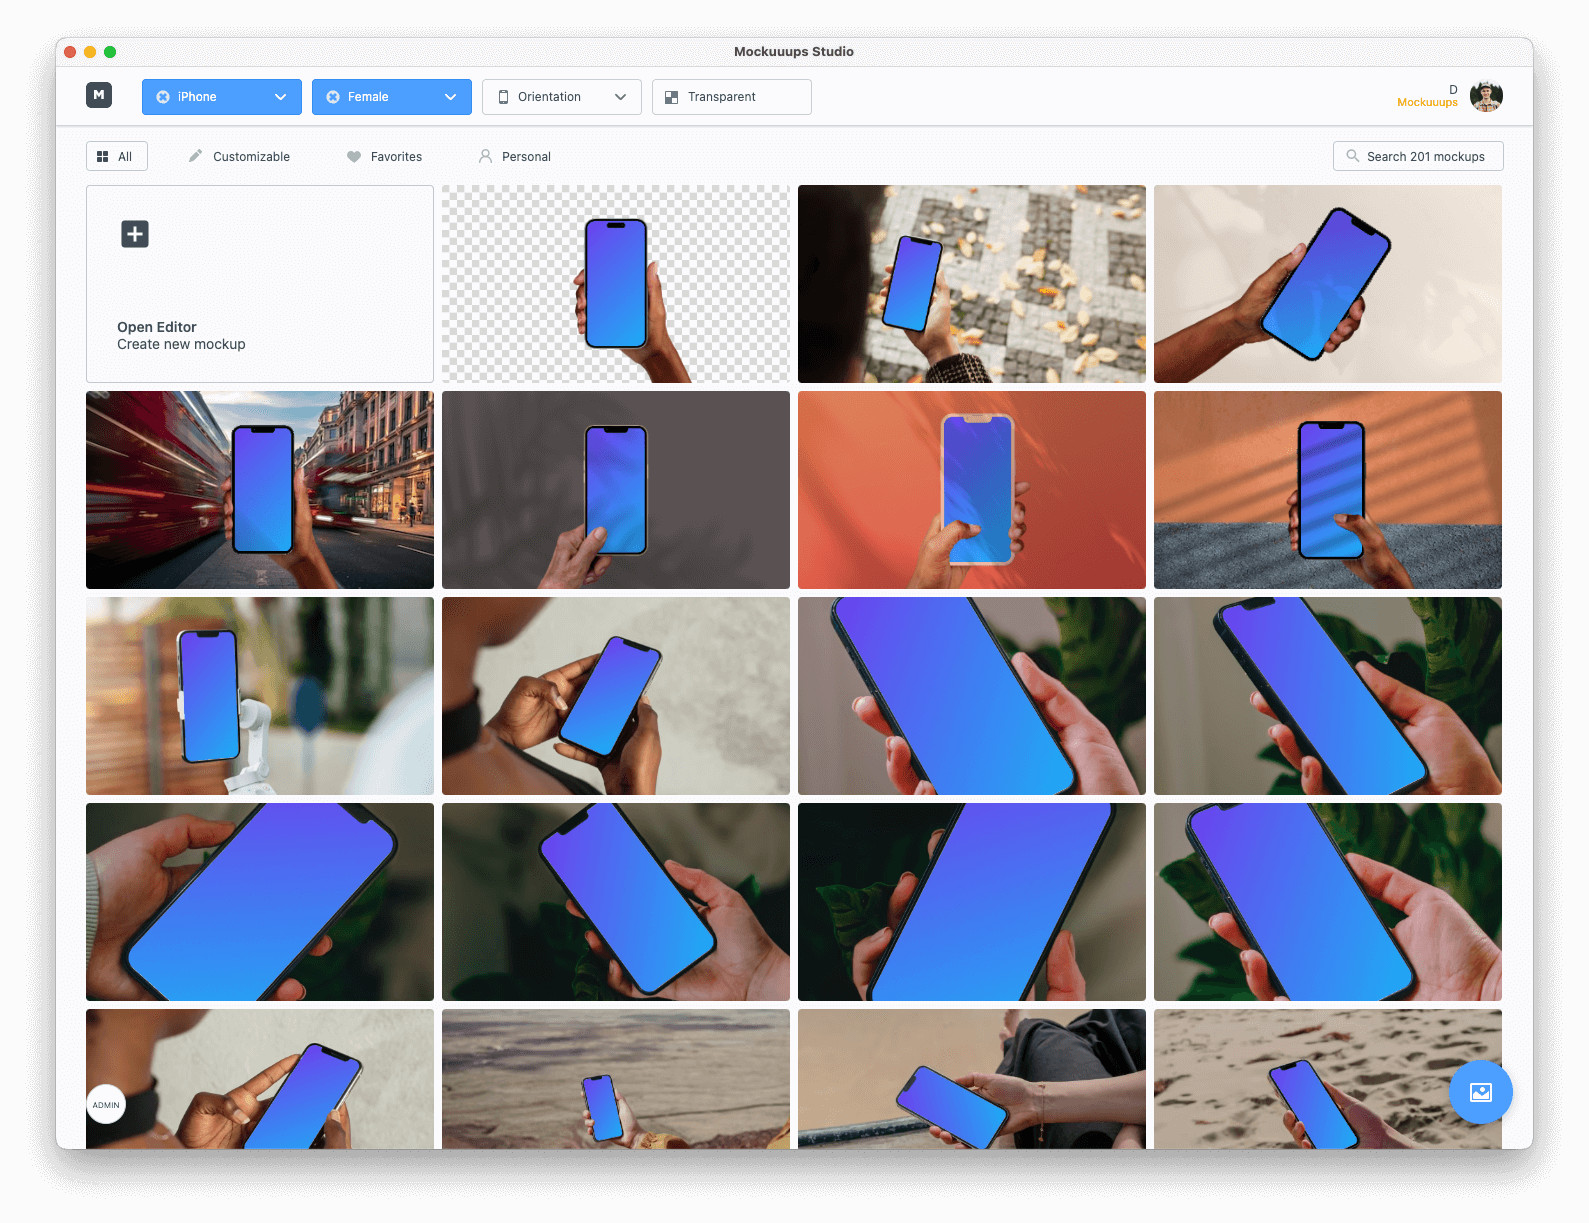Expand the Female filter dropdown arrow
Screen dimensions: 1589x1223
click(x=450, y=97)
